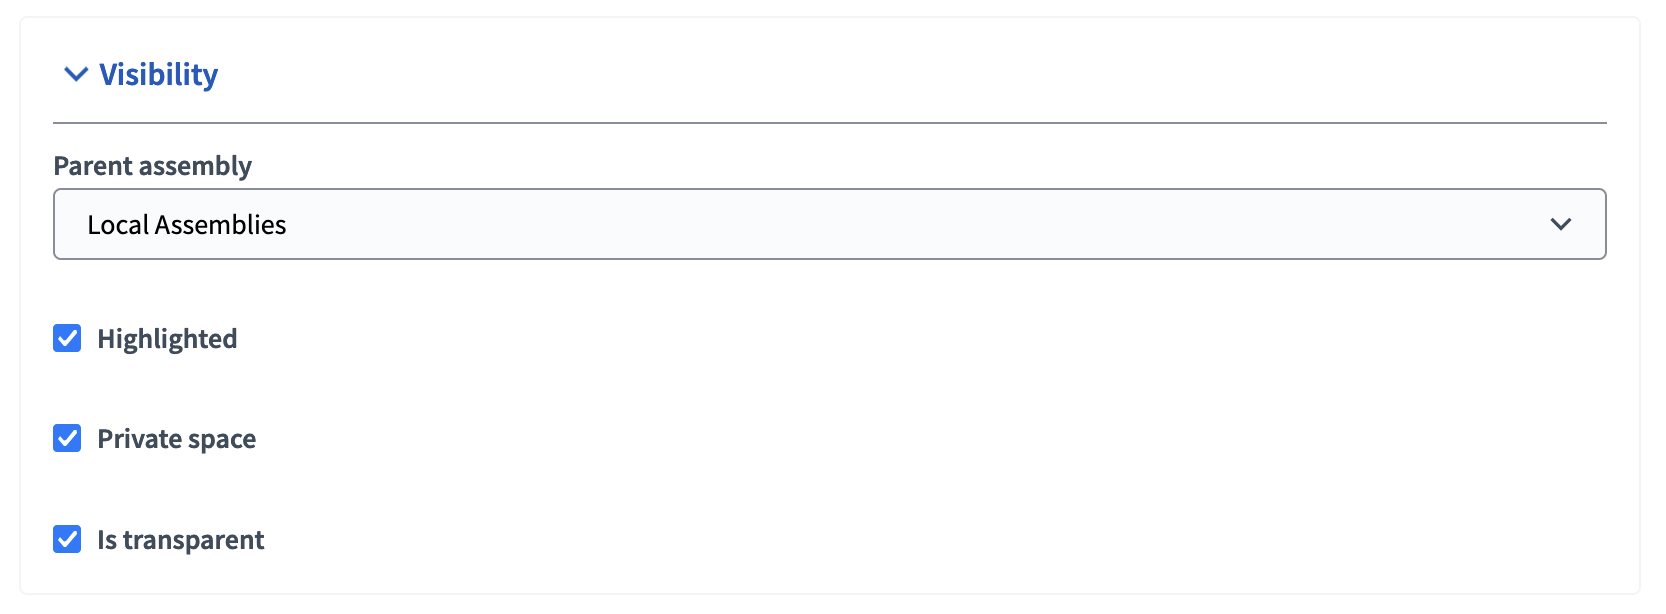Click the checkmark inside Private space box
1666x614 pixels.
click(x=66, y=438)
